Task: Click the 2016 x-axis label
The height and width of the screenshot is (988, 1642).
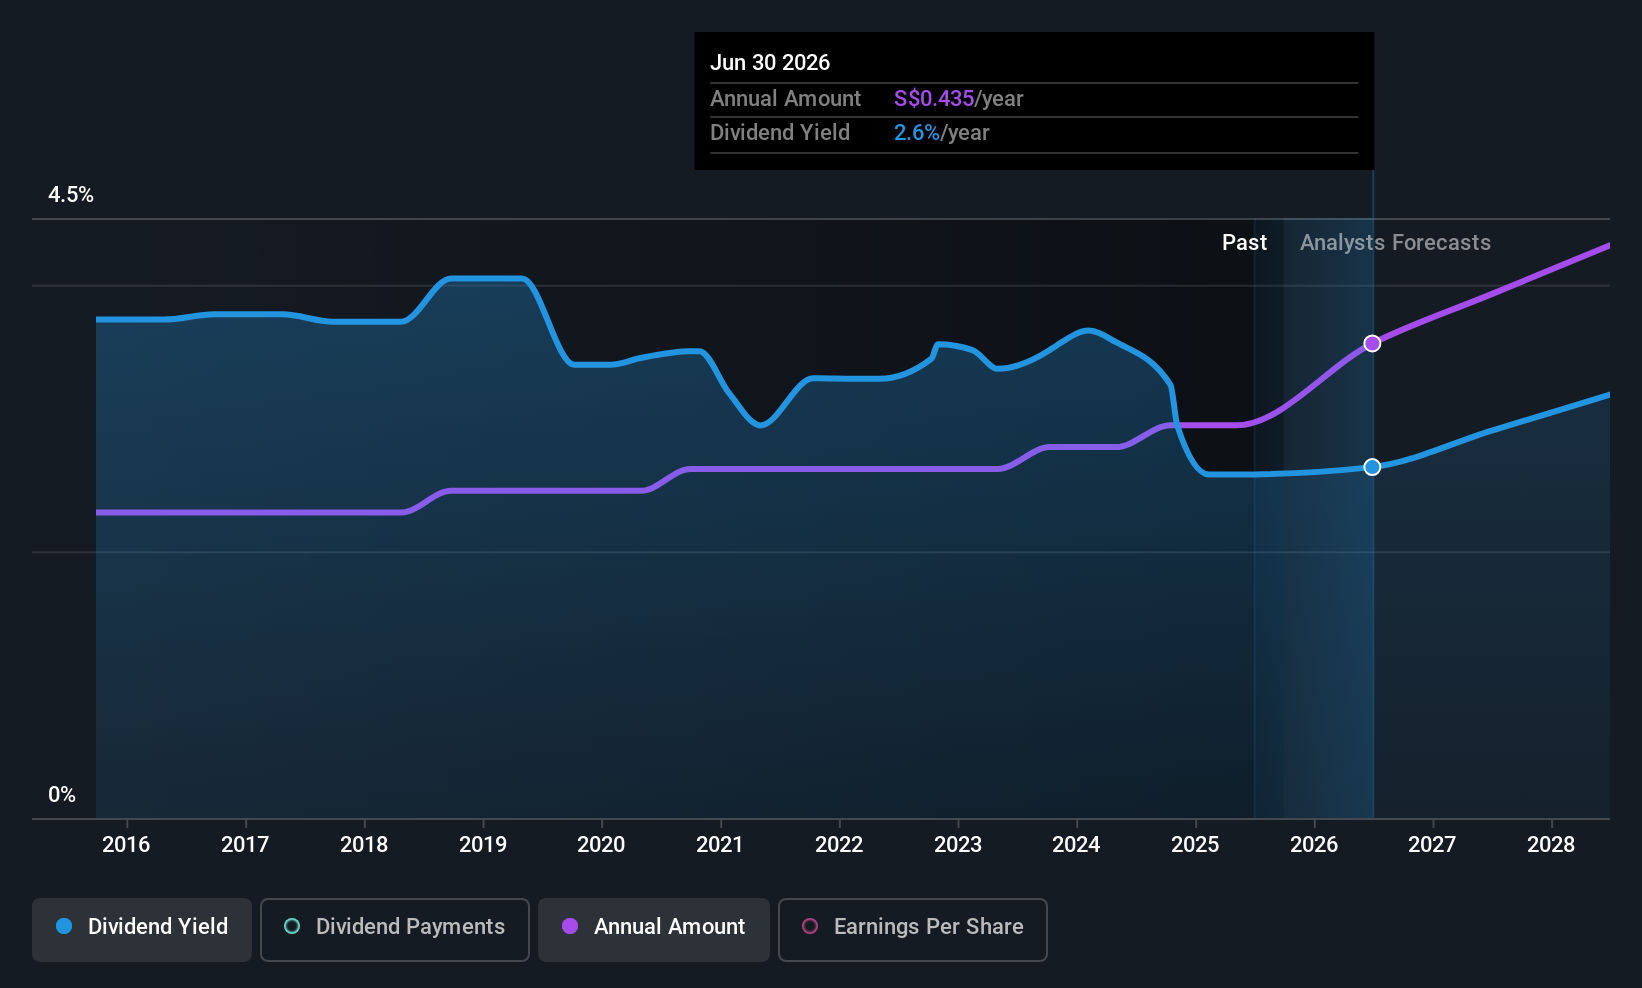Action: coord(126,844)
